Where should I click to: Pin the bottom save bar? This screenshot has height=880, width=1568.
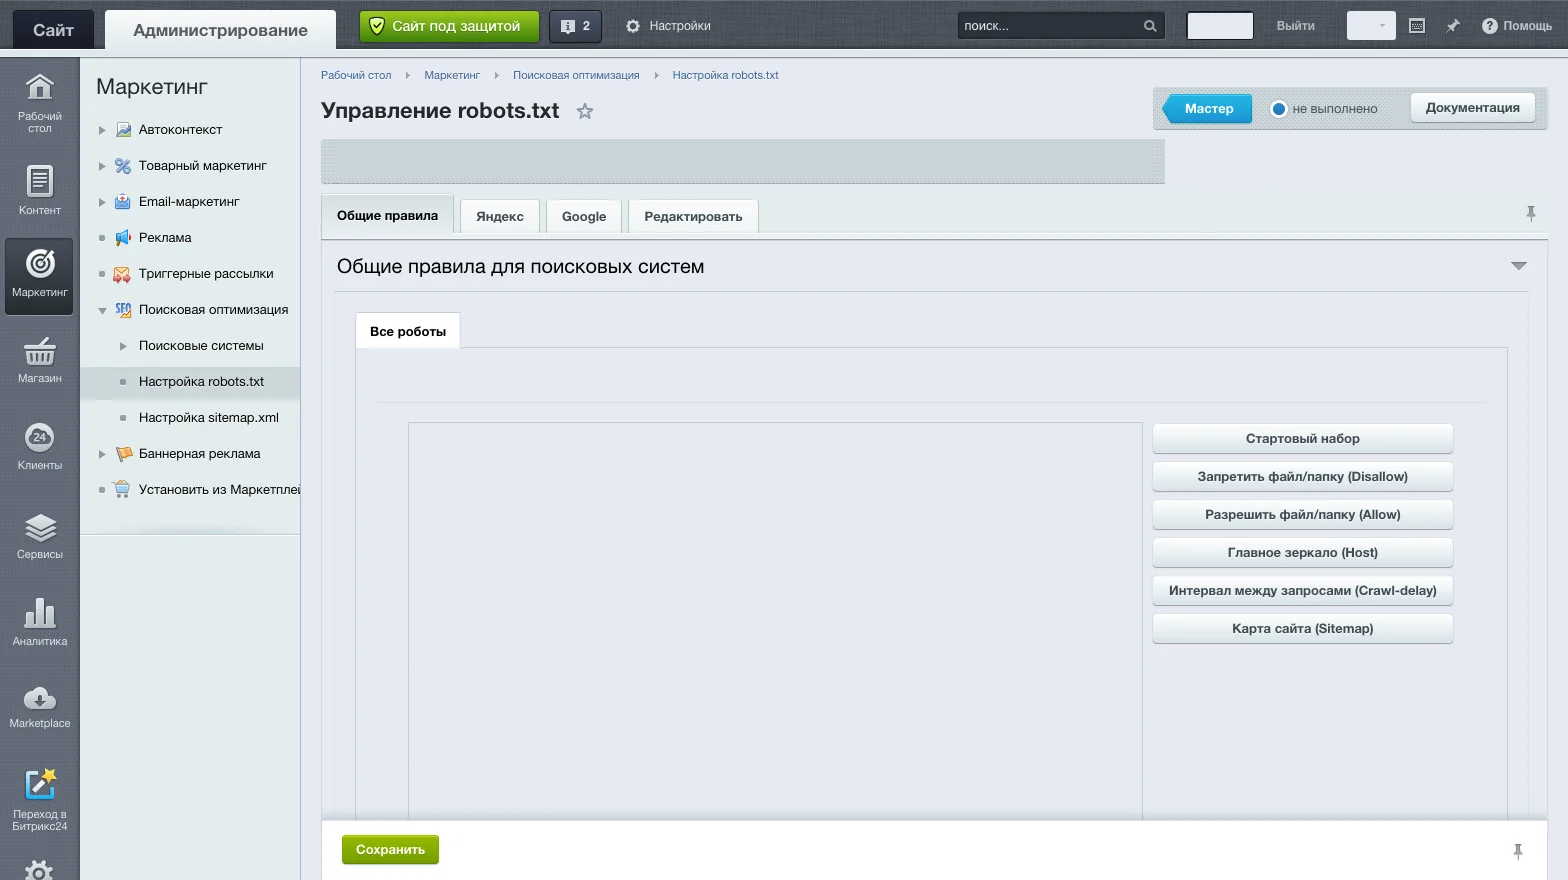click(x=1517, y=851)
